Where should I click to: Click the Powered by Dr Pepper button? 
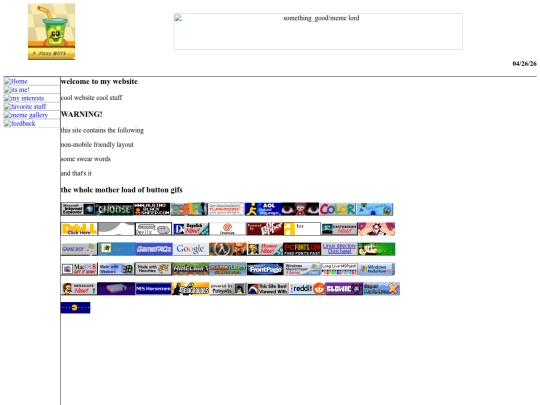(264, 229)
